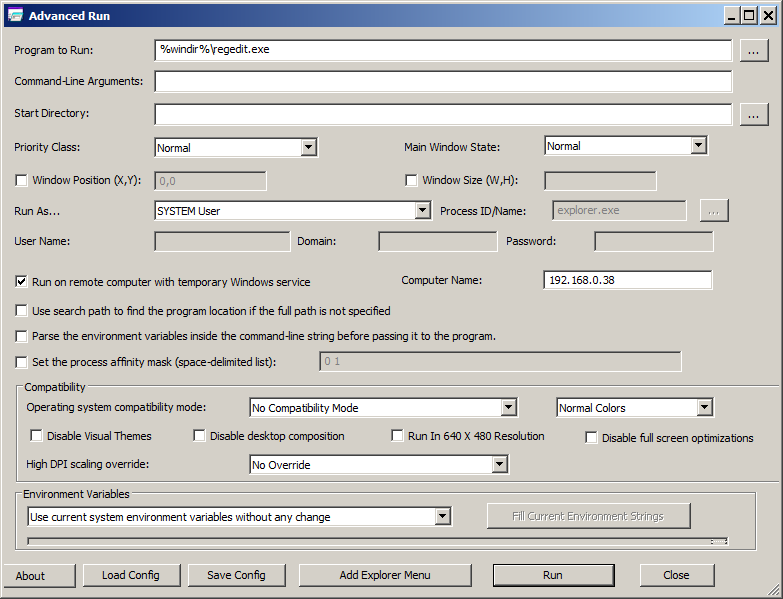Check Disable desktop composition

pyautogui.click(x=199, y=436)
